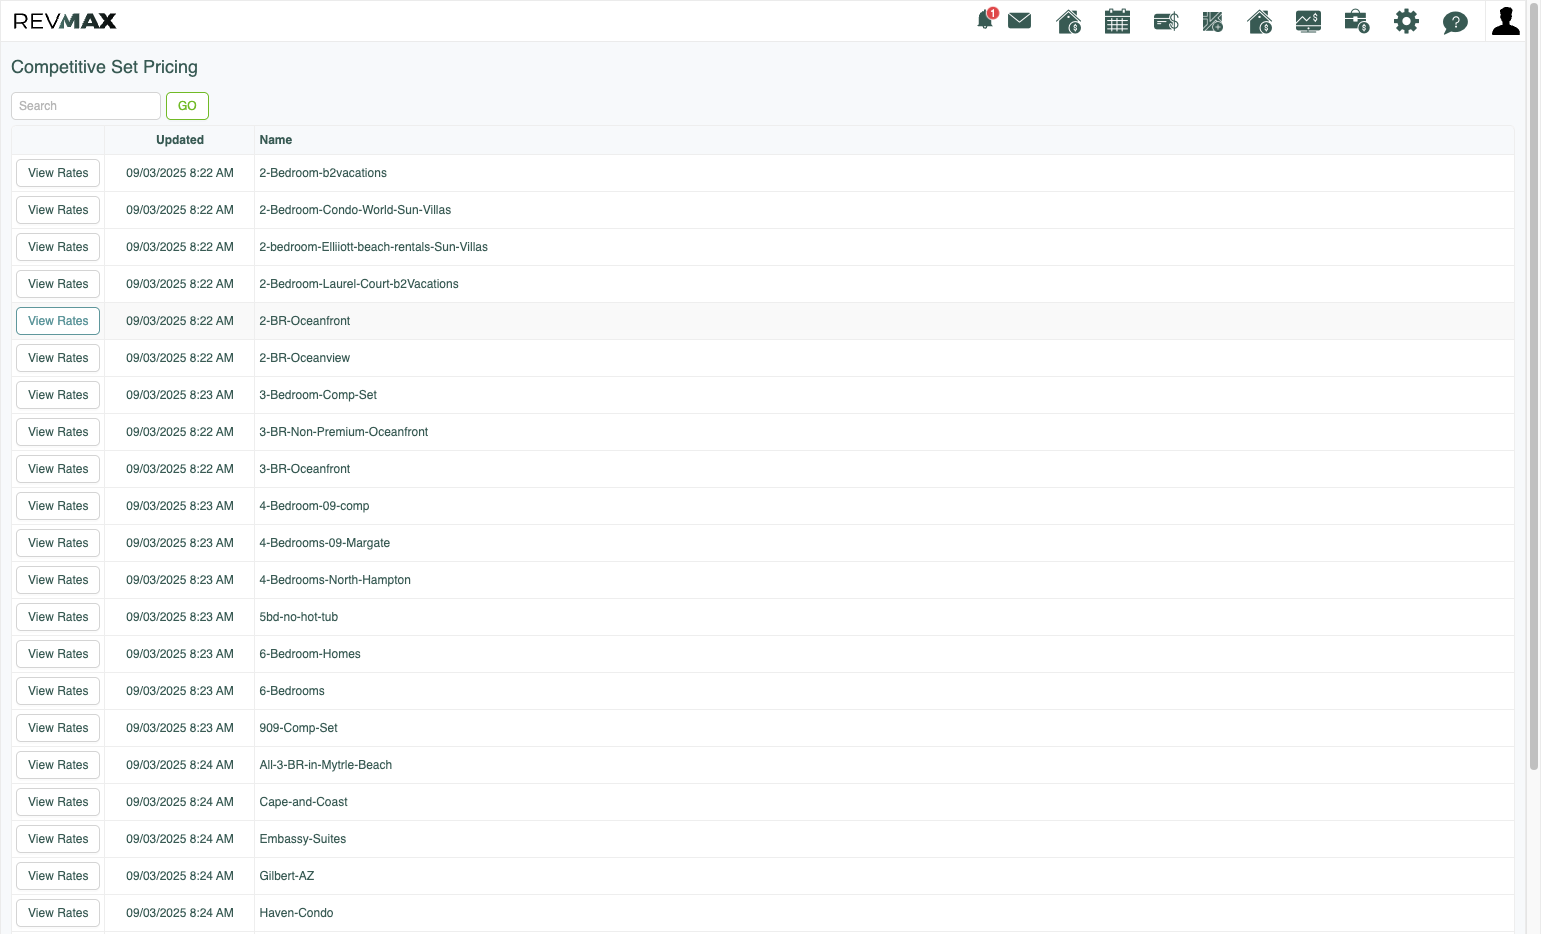Open the mail envelope messages icon
The height and width of the screenshot is (934, 1541).
click(x=1020, y=21)
